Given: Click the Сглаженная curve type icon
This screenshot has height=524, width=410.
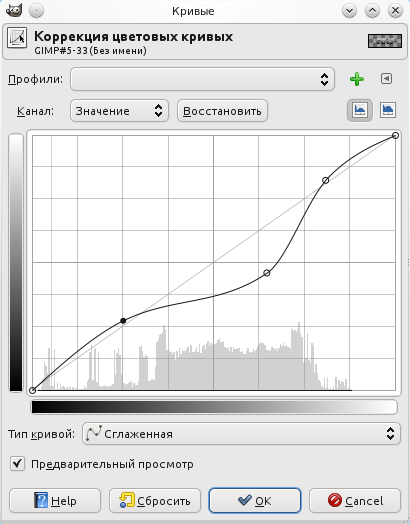Looking at the screenshot, I should [93, 433].
